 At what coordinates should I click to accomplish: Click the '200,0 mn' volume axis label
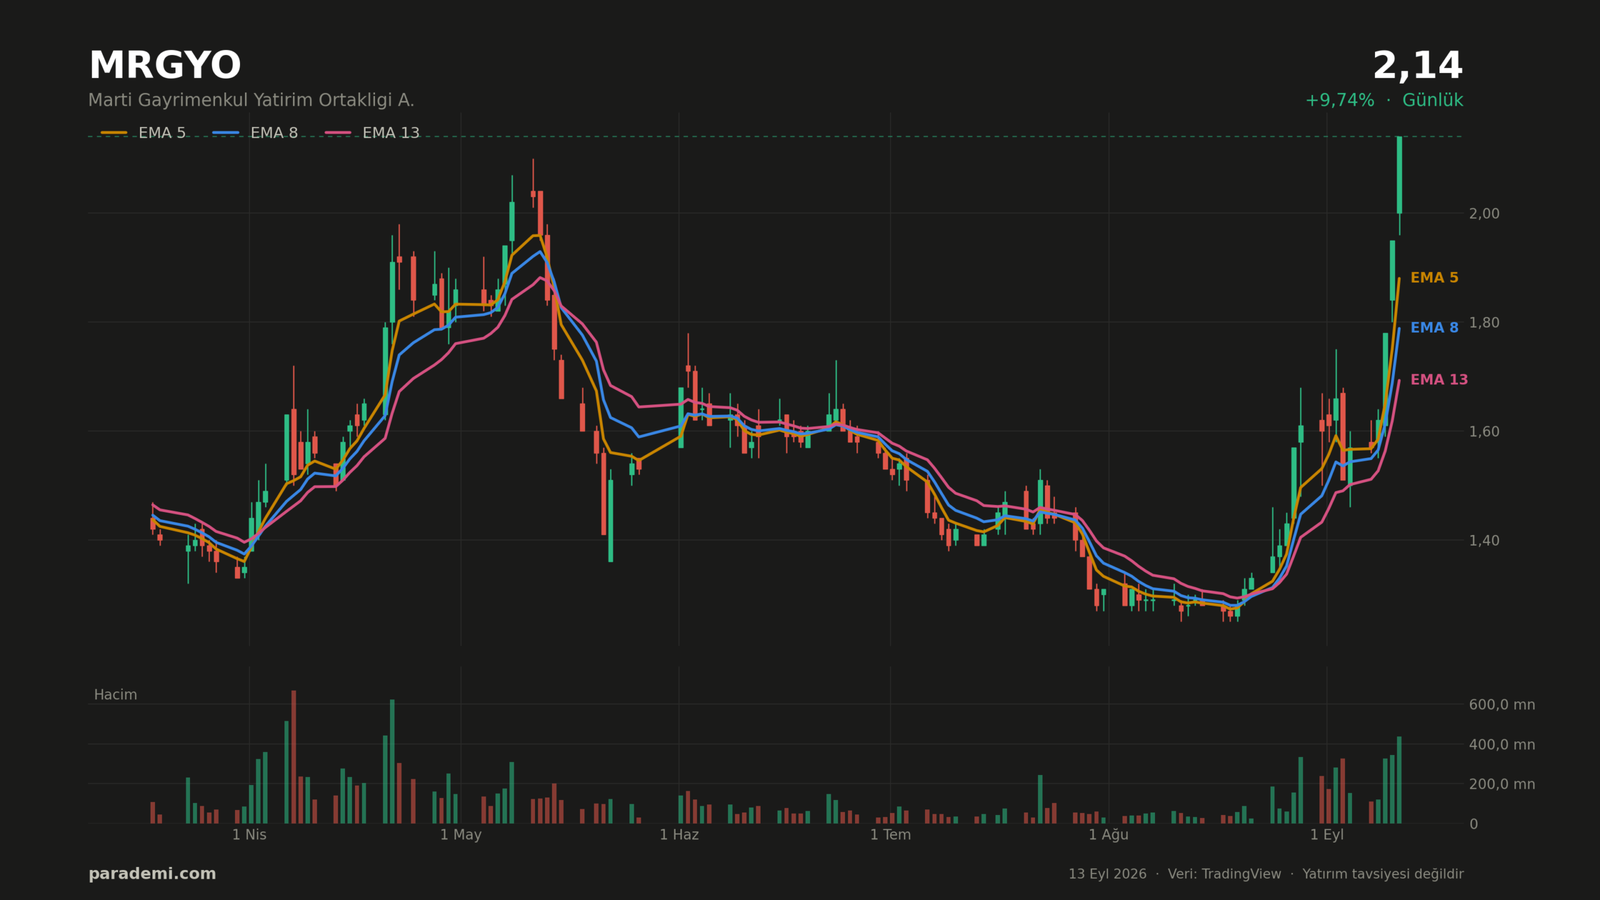[1501, 785]
